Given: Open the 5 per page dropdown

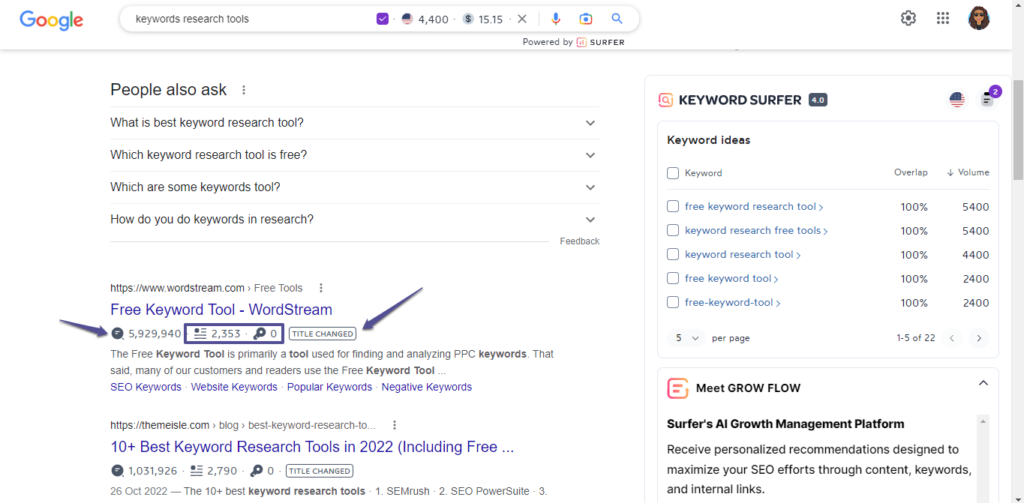Looking at the screenshot, I should (x=686, y=338).
